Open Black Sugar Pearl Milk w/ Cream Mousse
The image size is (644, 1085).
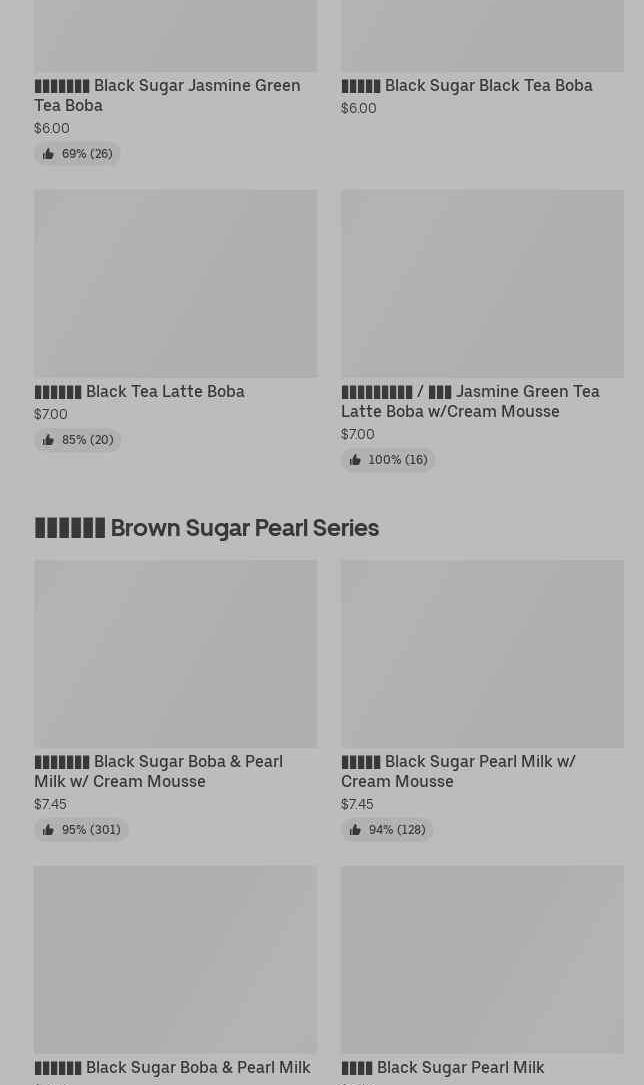coord(458,771)
